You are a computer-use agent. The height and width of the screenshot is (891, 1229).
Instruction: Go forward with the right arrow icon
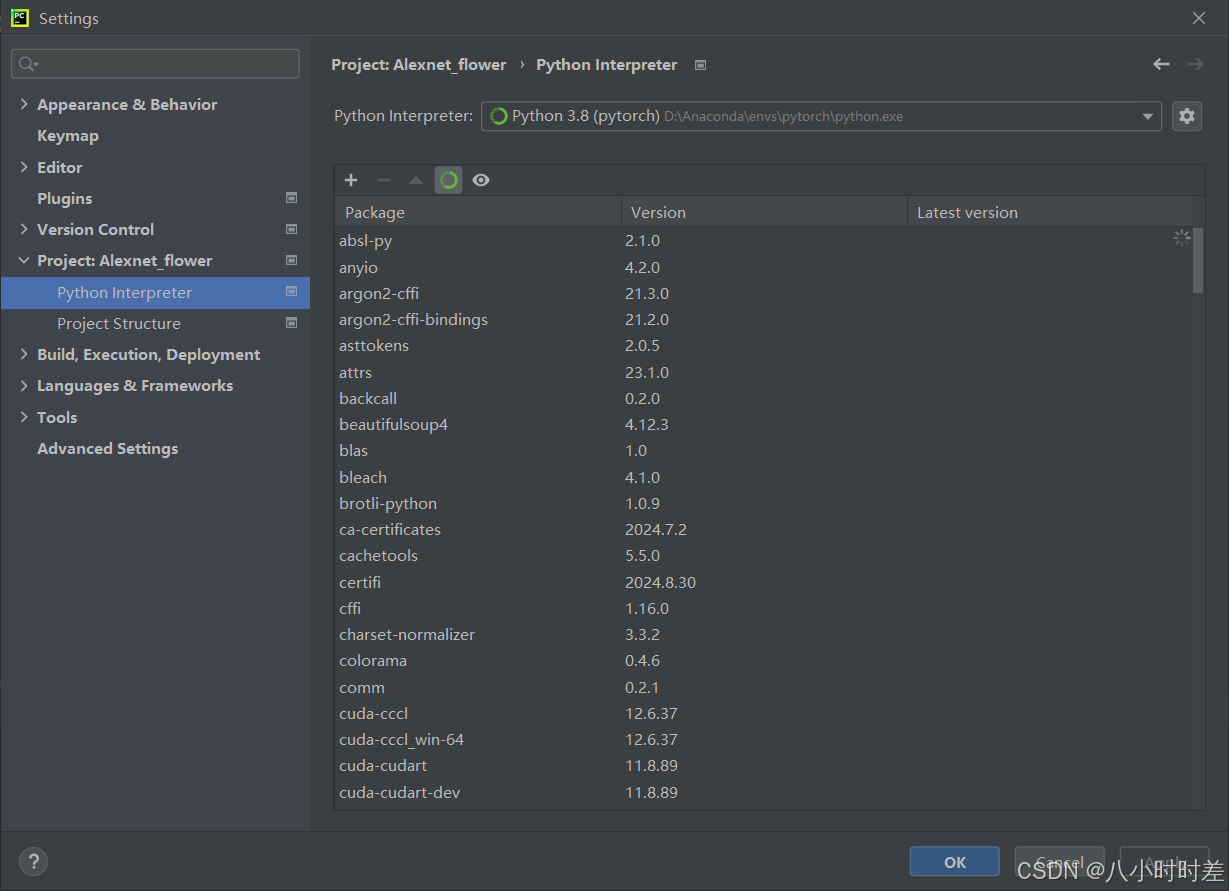pyautogui.click(x=1195, y=64)
